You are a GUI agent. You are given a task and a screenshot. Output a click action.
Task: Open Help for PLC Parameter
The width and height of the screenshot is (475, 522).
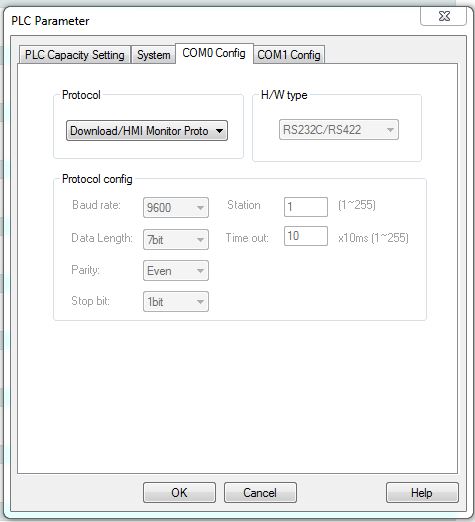pyautogui.click(x=422, y=493)
